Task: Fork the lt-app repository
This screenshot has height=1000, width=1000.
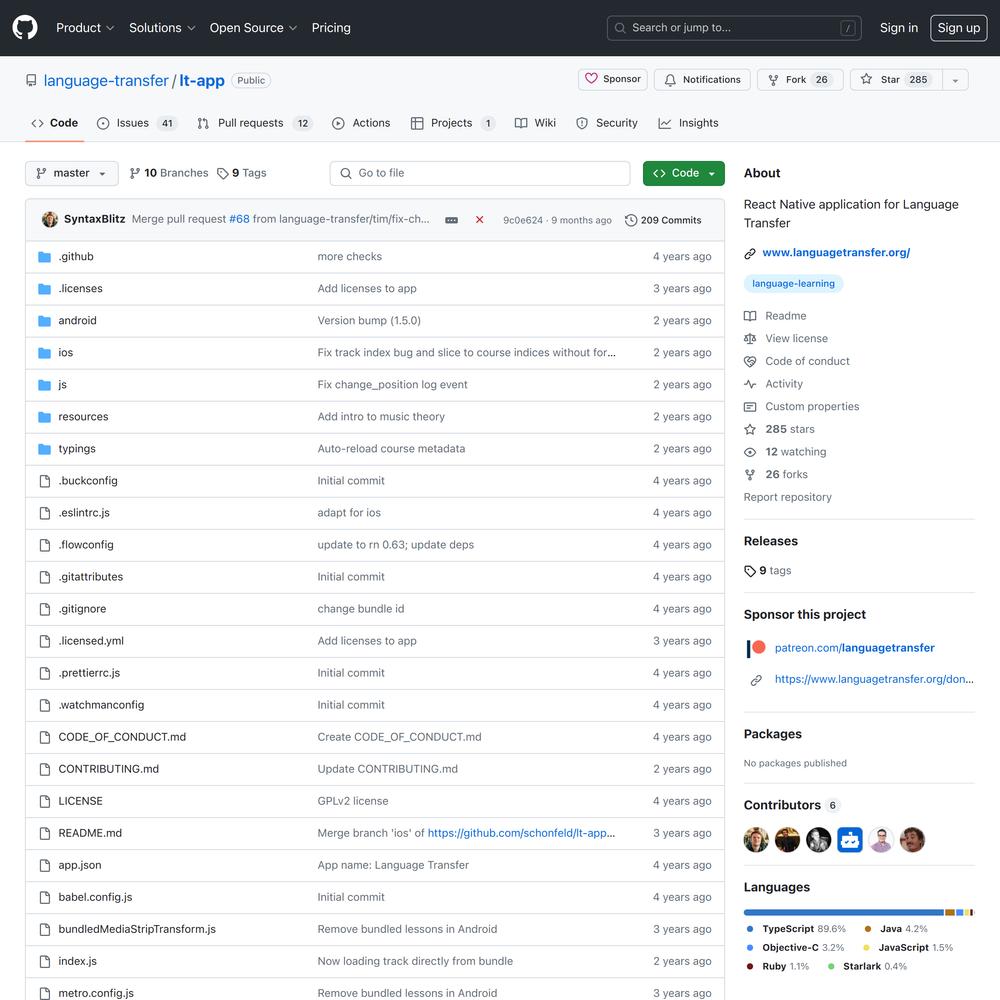Action: [800, 79]
